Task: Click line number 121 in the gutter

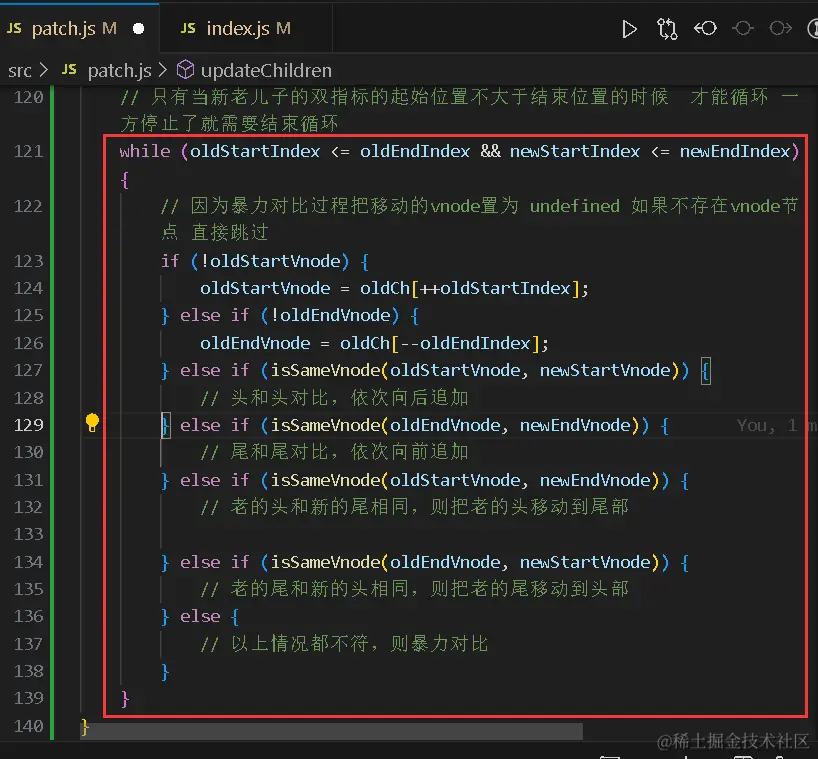Action: point(28,151)
